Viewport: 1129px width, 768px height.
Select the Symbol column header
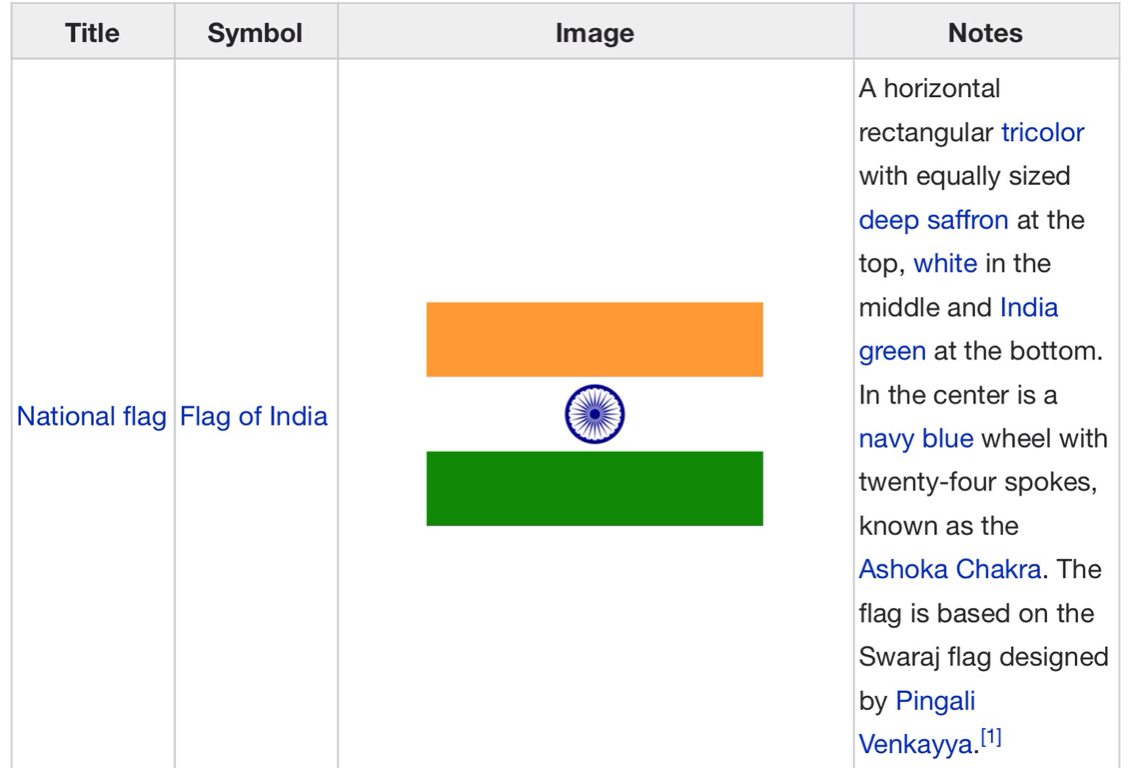(x=255, y=33)
